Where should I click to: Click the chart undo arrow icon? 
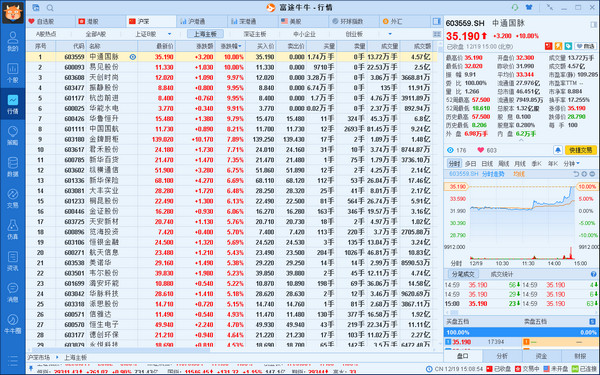(x=576, y=174)
